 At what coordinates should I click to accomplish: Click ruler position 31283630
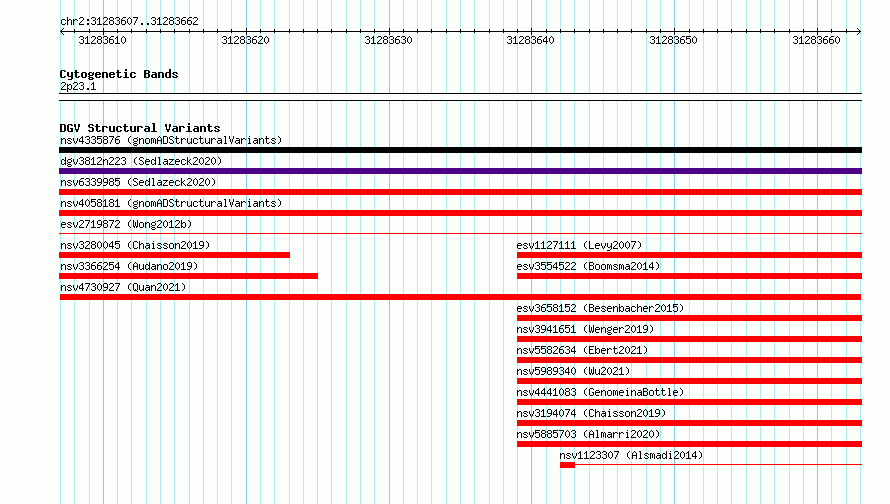click(388, 40)
